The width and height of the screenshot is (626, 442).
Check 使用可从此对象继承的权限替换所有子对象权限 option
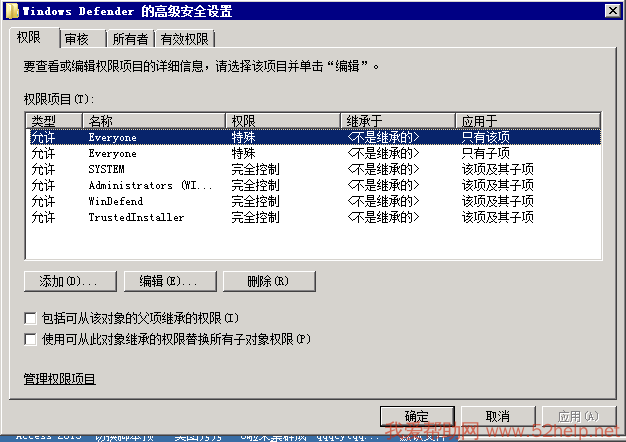tap(31, 339)
